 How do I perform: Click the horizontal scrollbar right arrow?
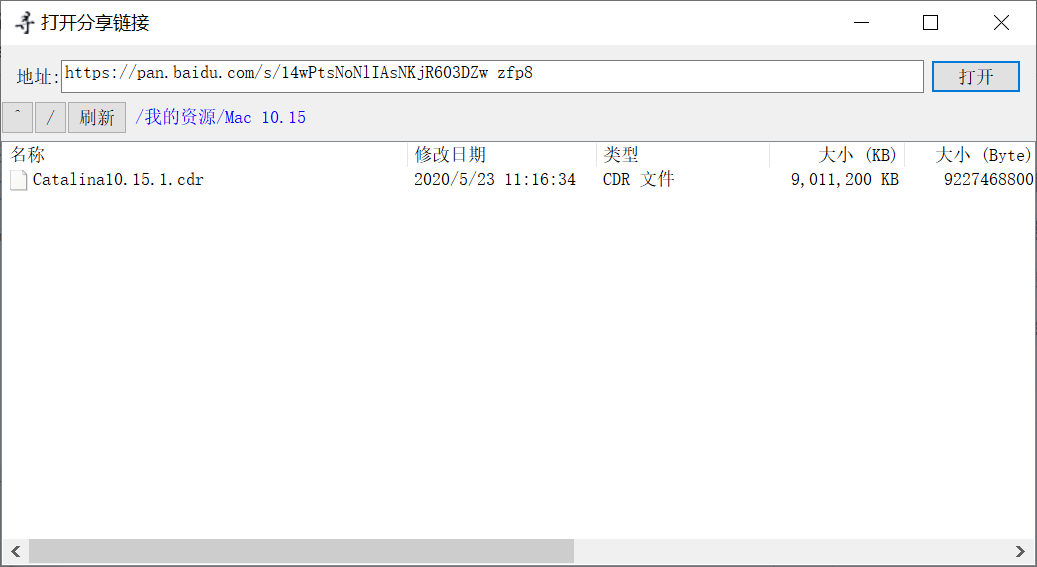(1020, 551)
